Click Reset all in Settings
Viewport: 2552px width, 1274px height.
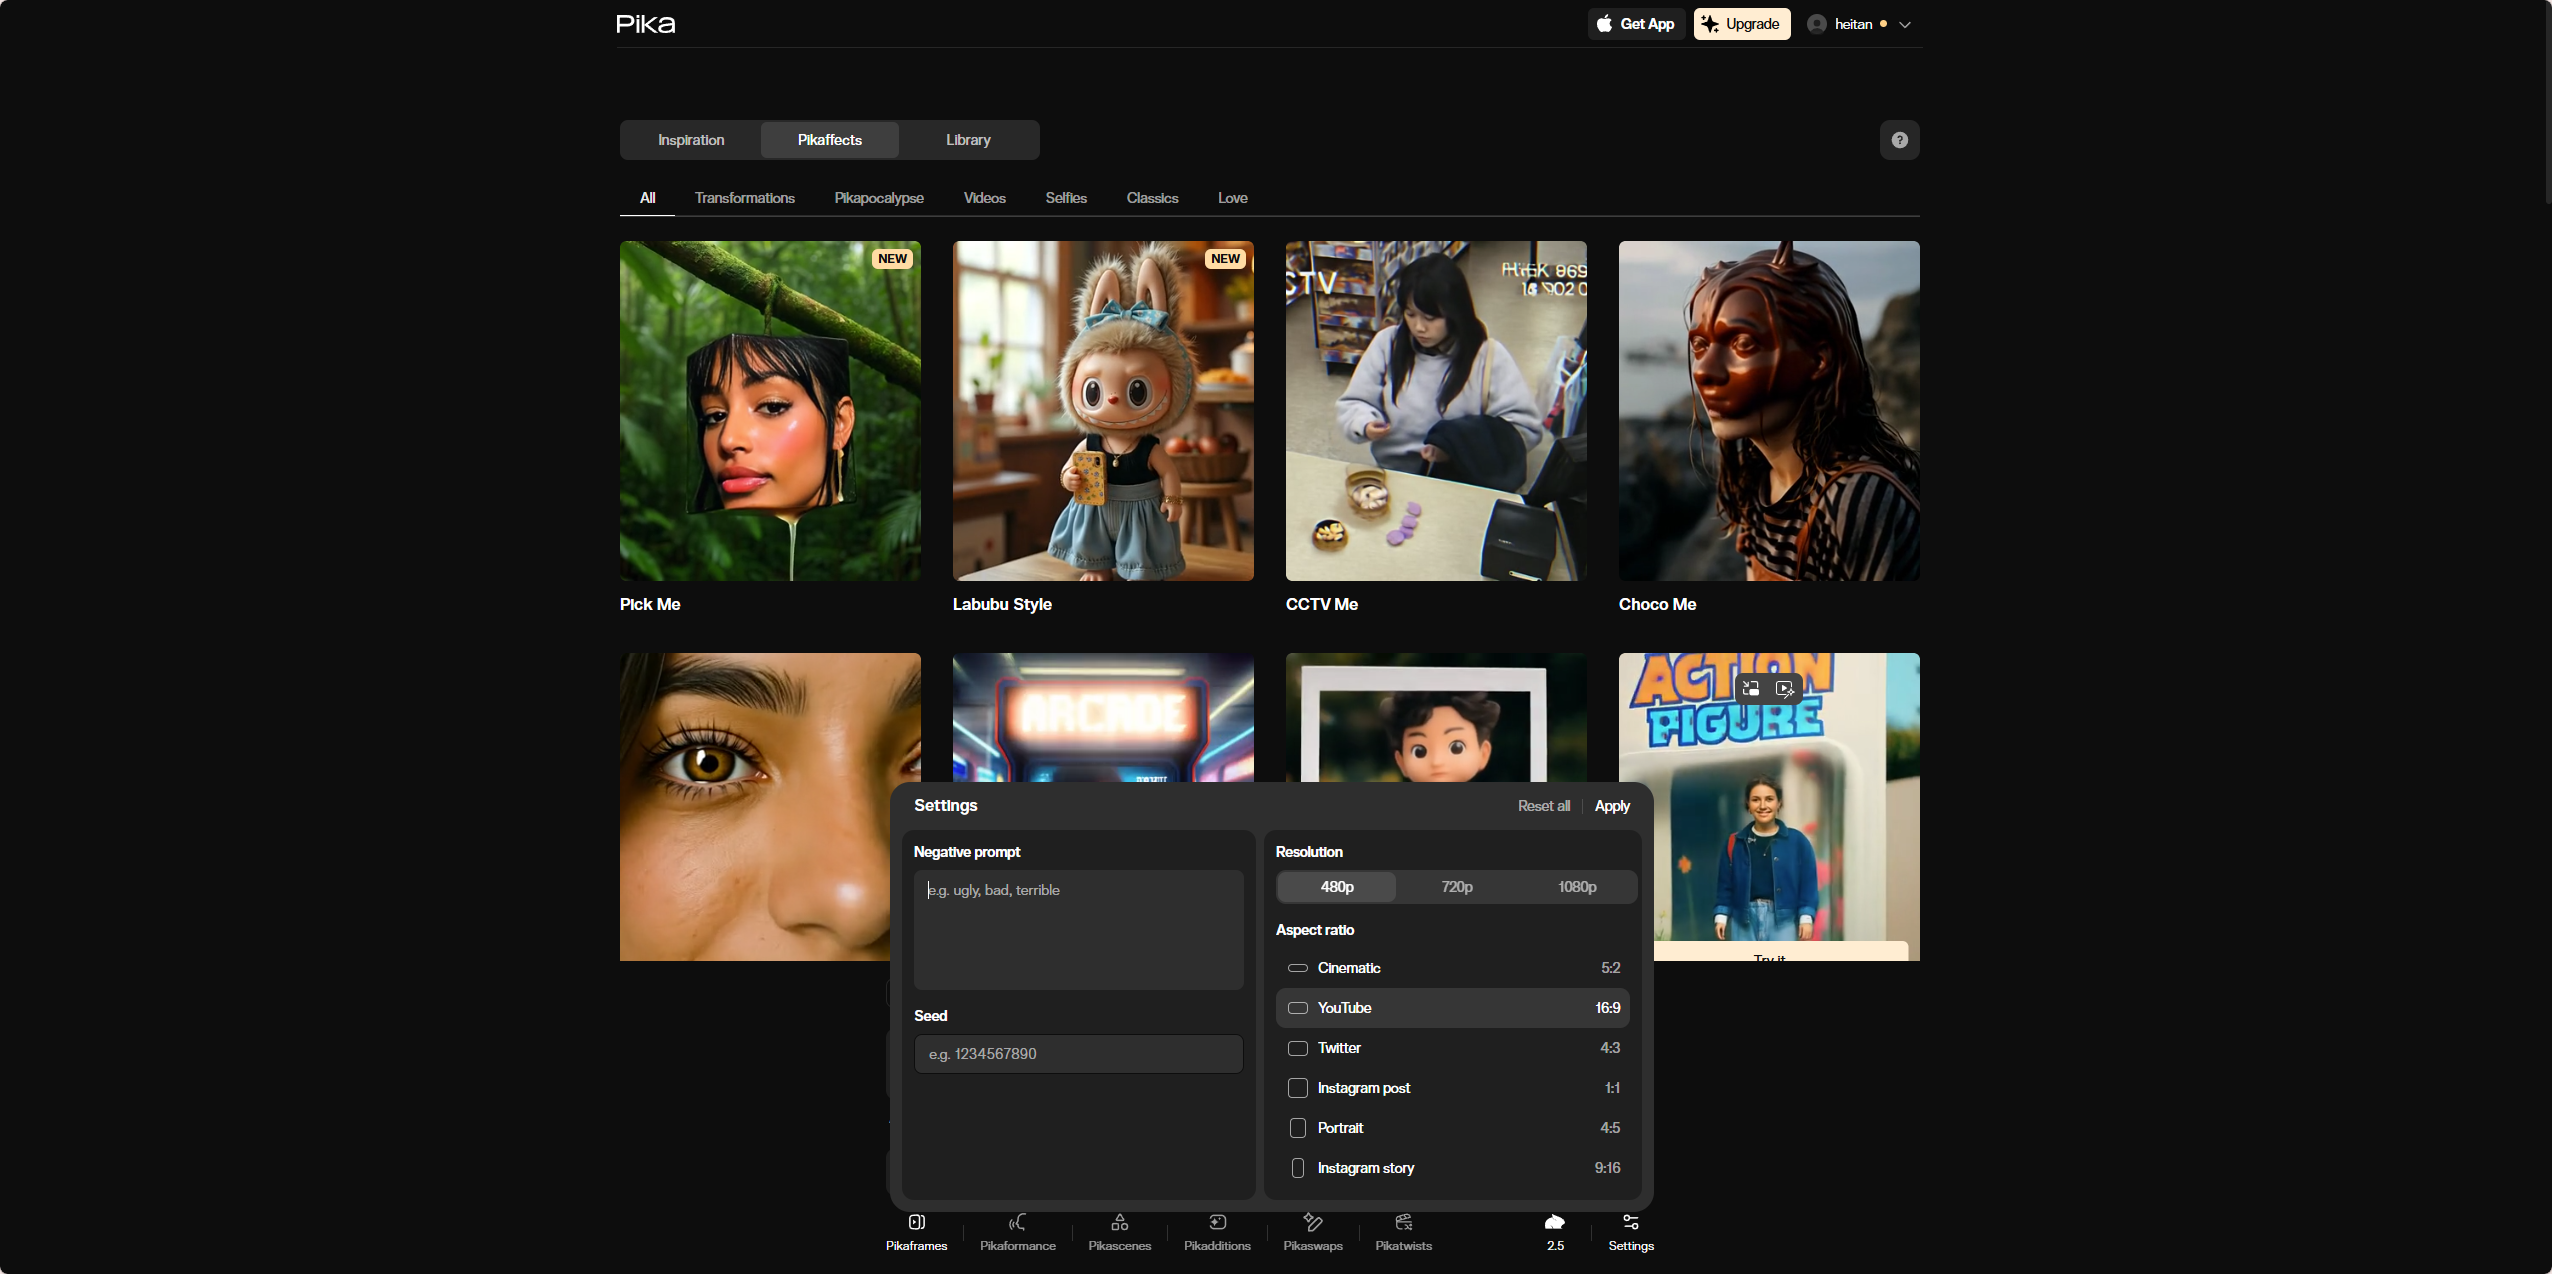click(x=1543, y=806)
